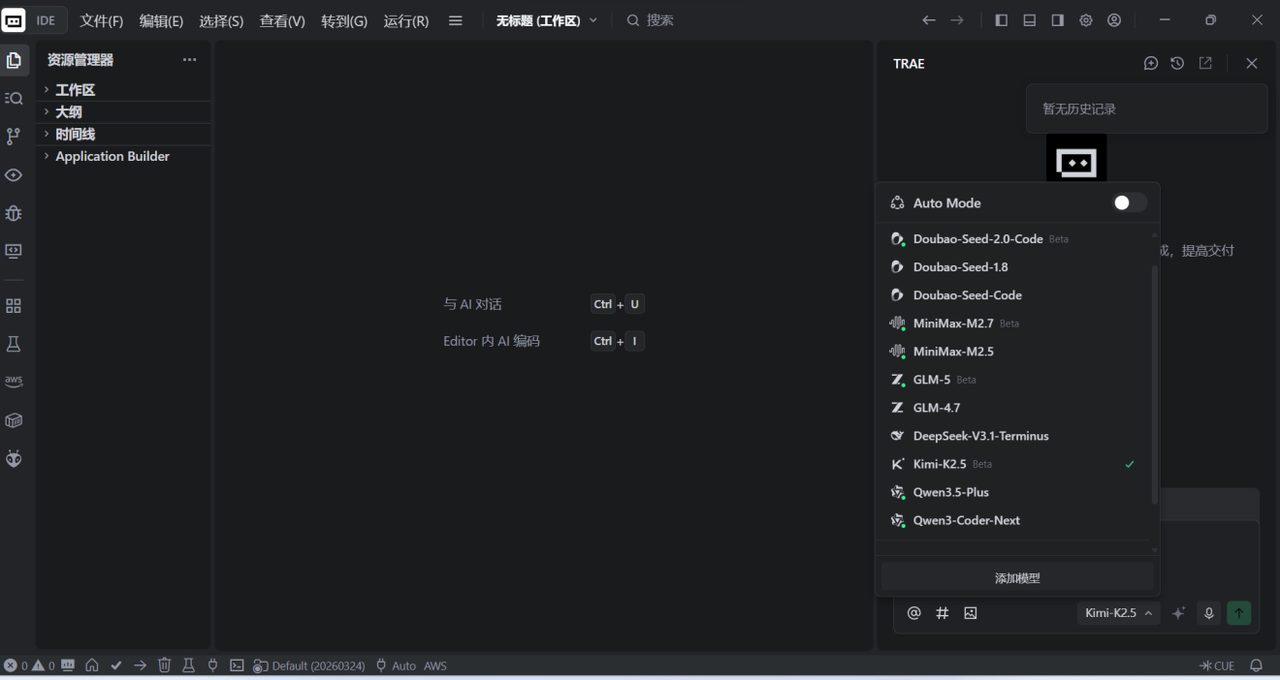Click the flask icon in the status bar
This screenshot has width=1280, height=680.
point(188,665)
